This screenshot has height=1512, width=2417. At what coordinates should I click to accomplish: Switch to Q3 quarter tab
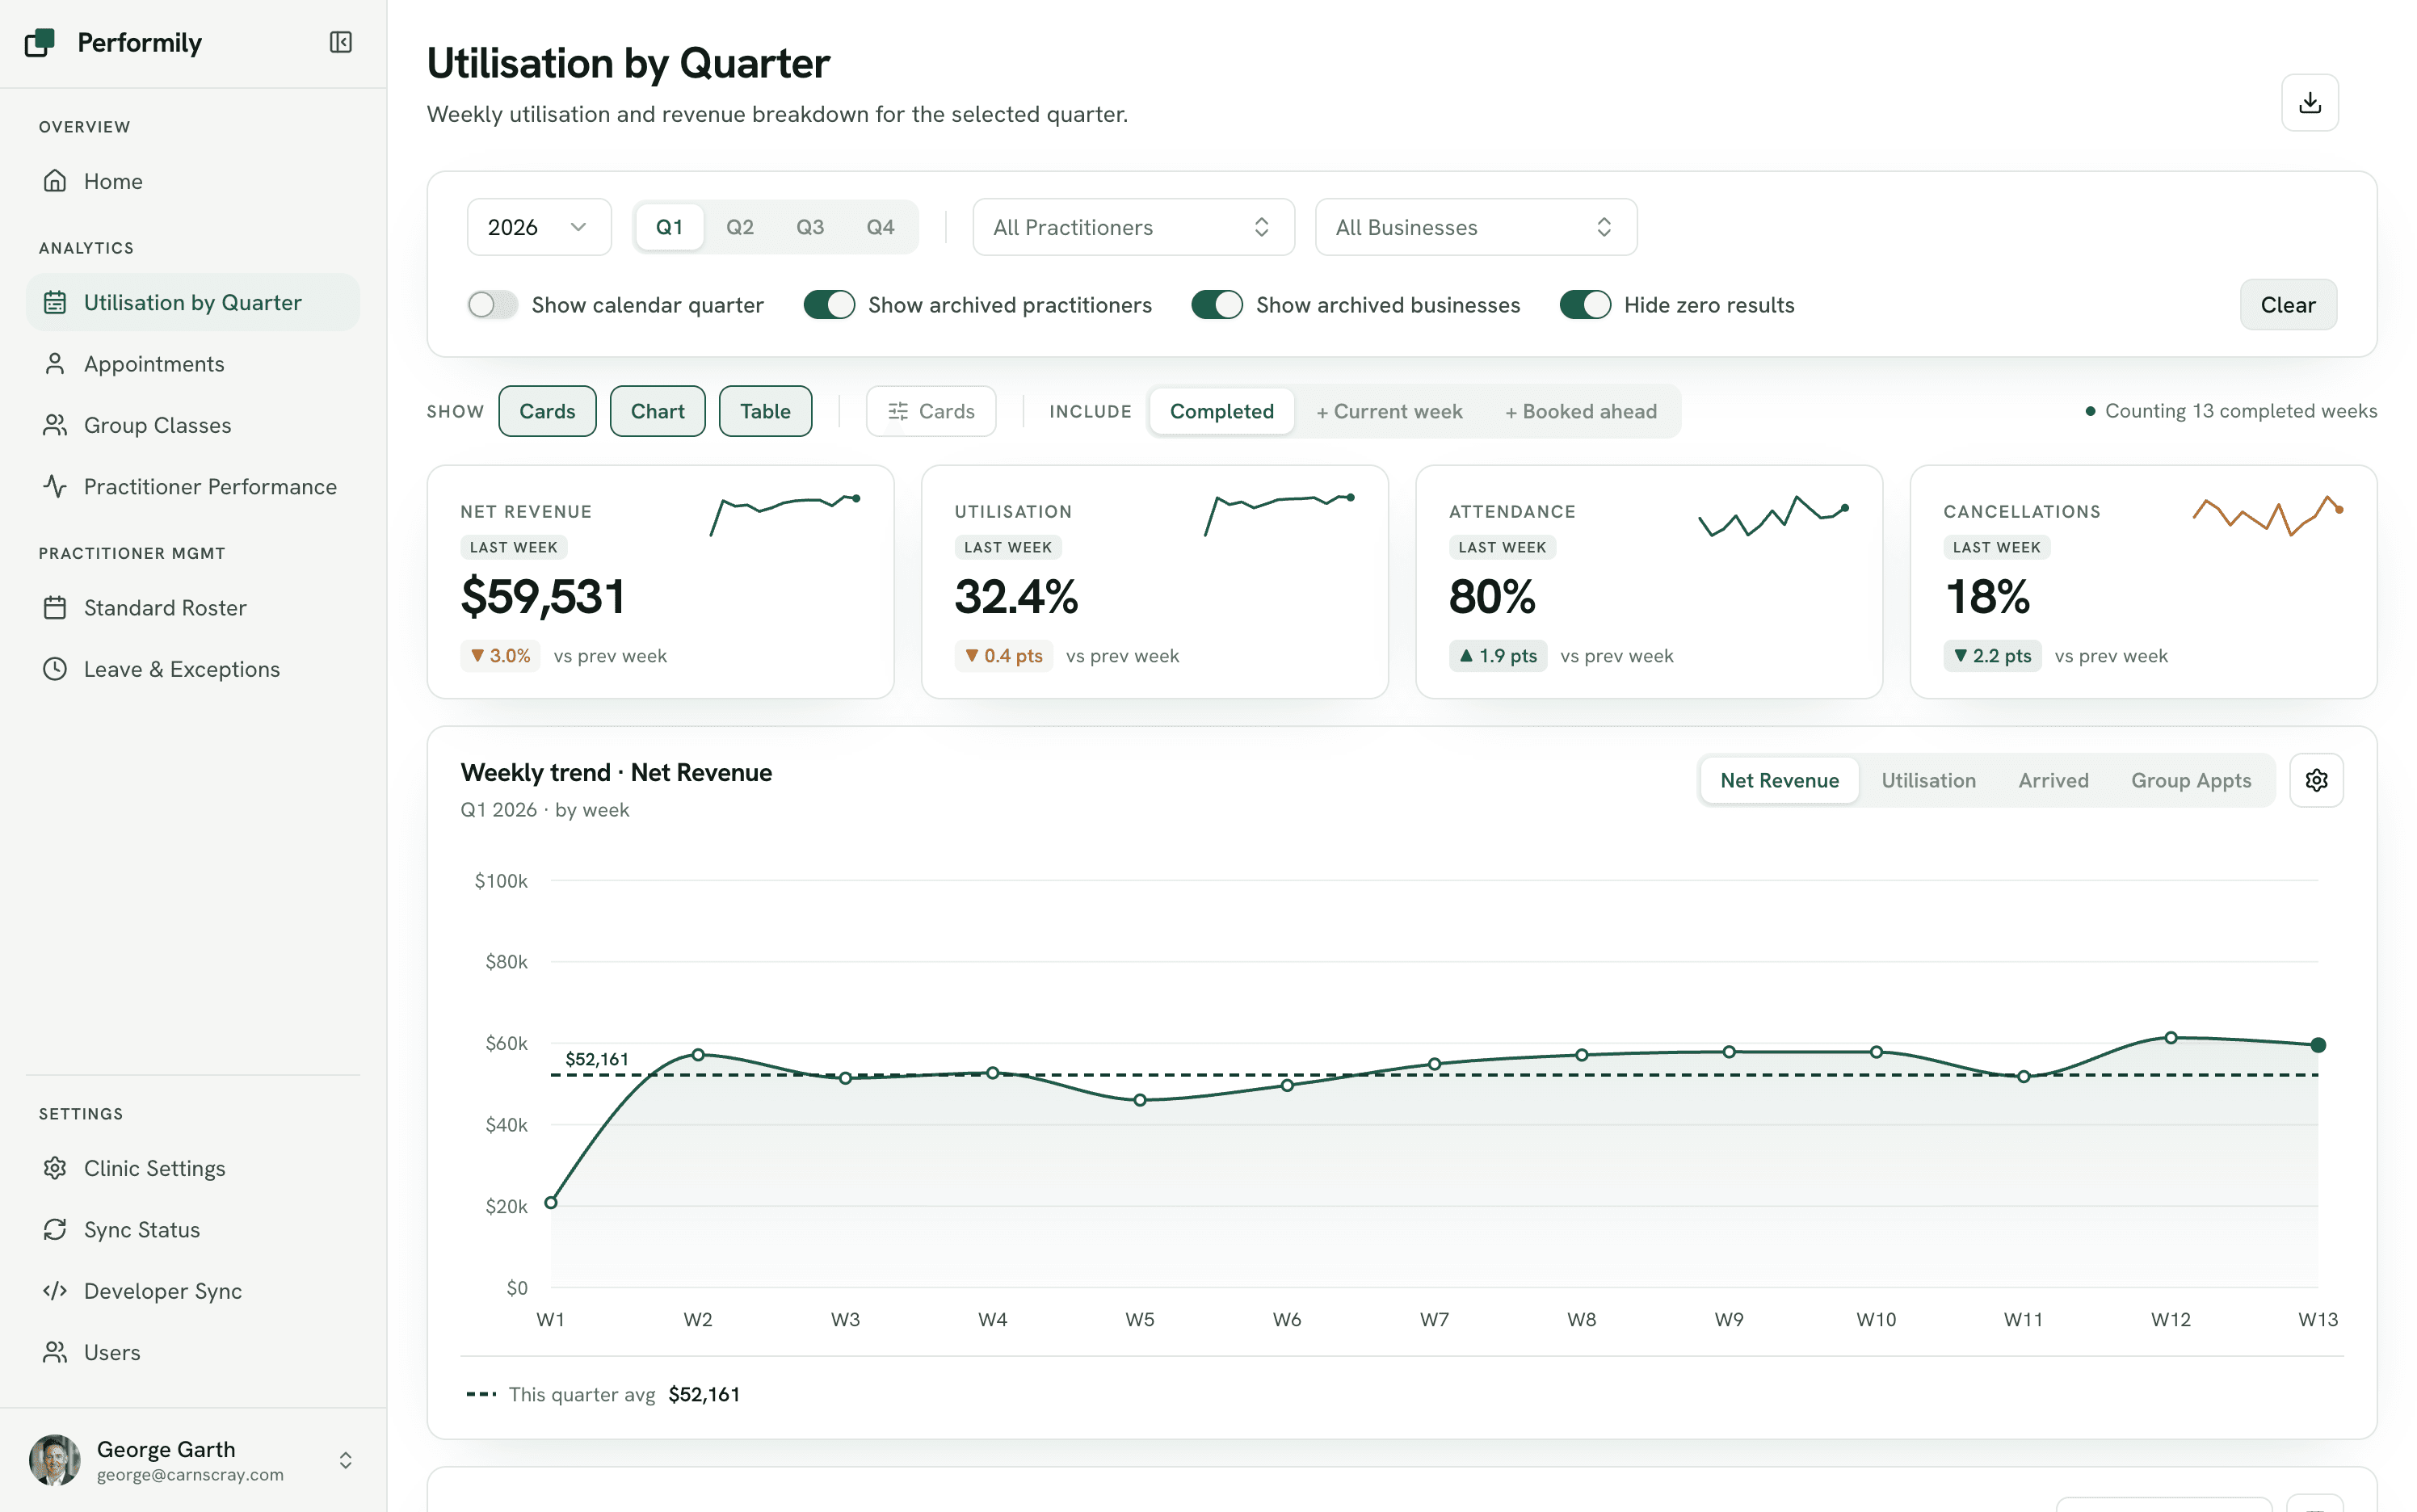pos(810,227)
